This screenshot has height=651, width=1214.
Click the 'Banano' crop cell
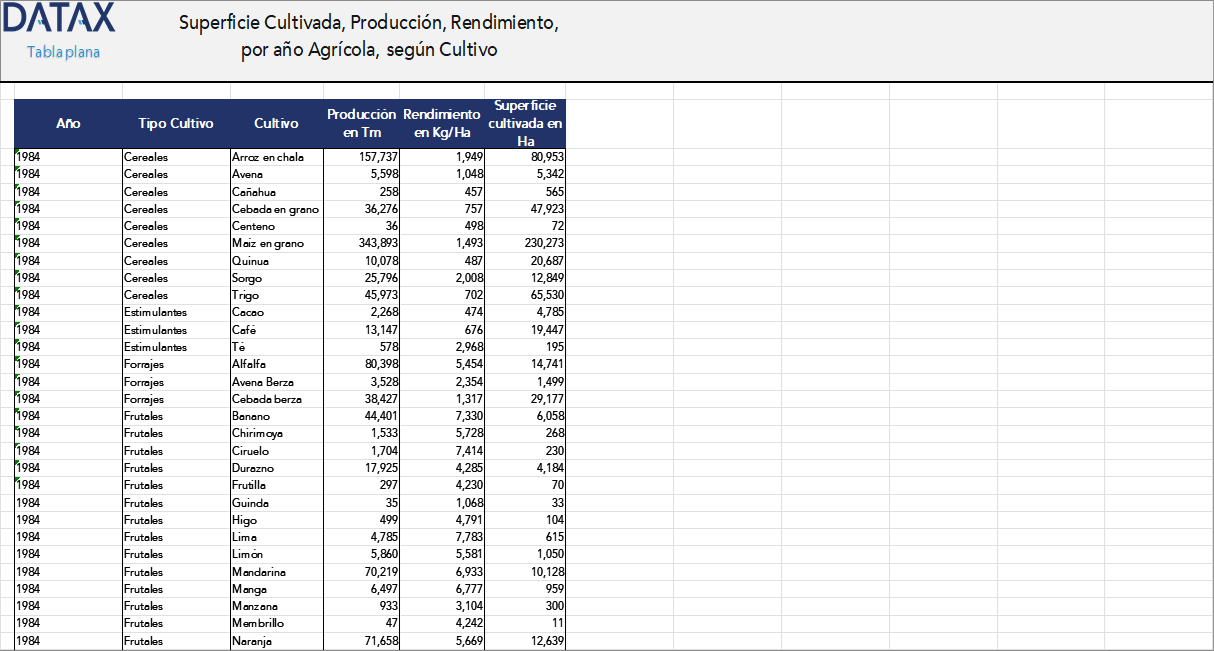[x=245, y=416]
